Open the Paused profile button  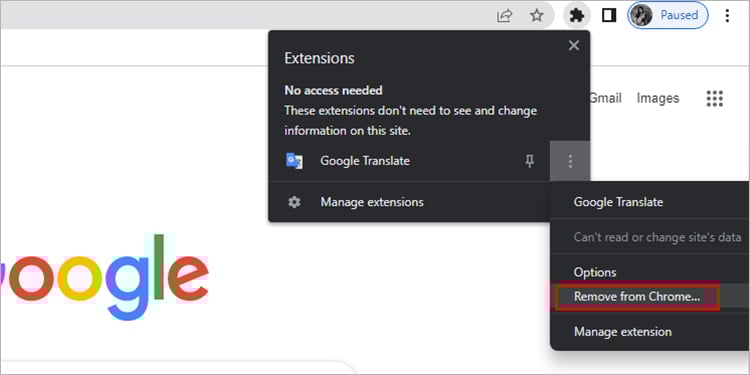coord(668,16)
